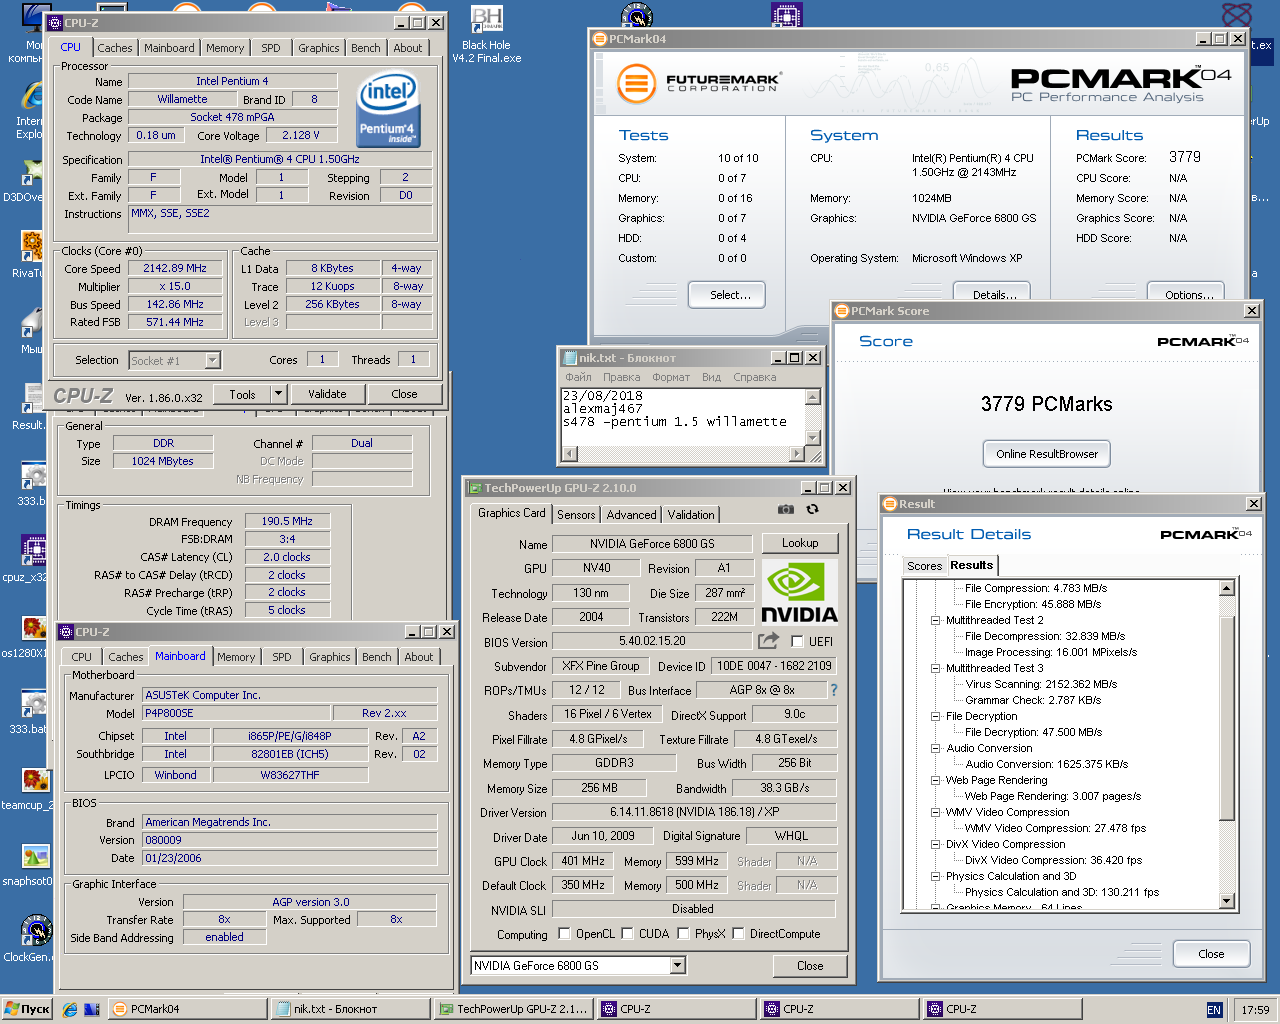Collapse the Audio Conversion tree node
Image resolution: width=1280 pixels, height=1024 pixels.
[x=936, y=748]
